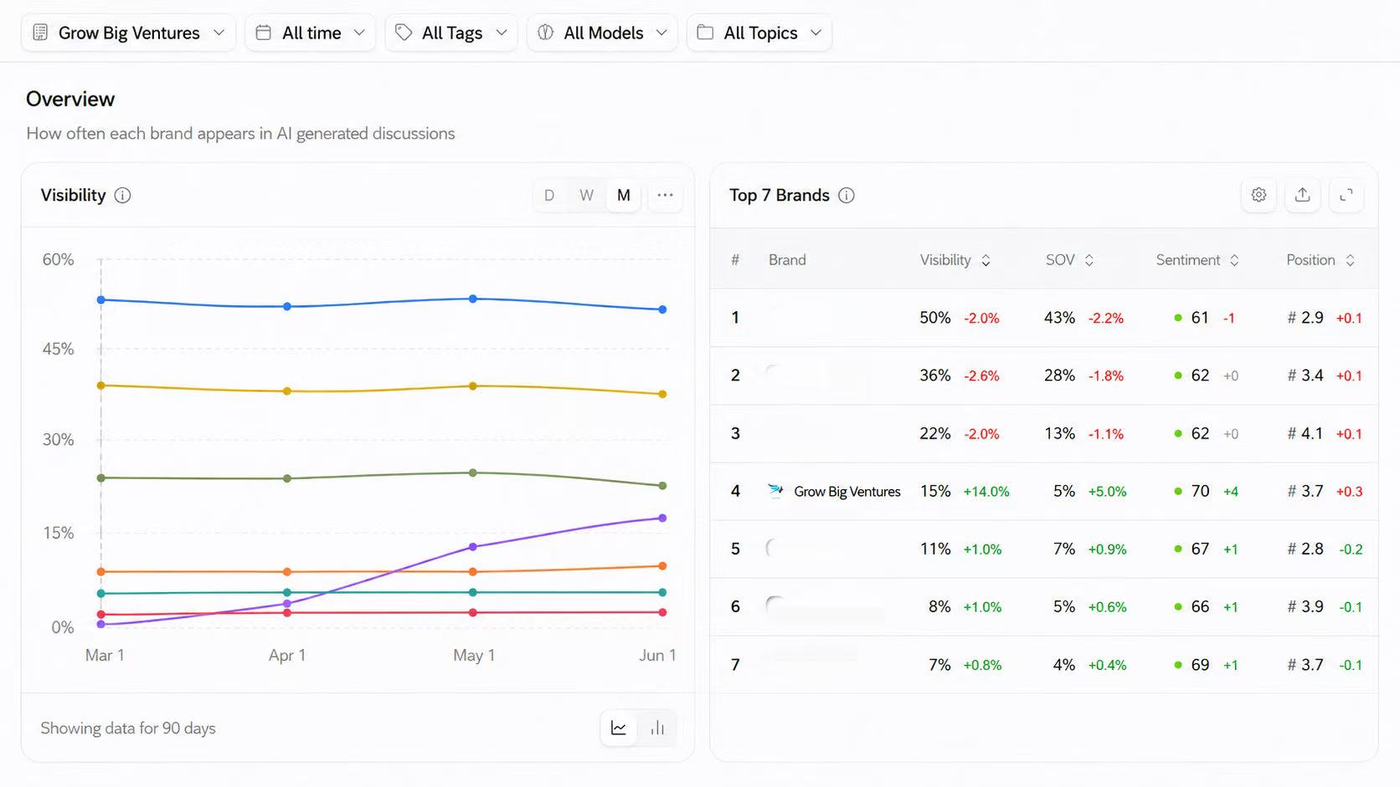The image size is (1400, 787).
Task: Click the 8% visibility value in row 6
Action: 940,607
